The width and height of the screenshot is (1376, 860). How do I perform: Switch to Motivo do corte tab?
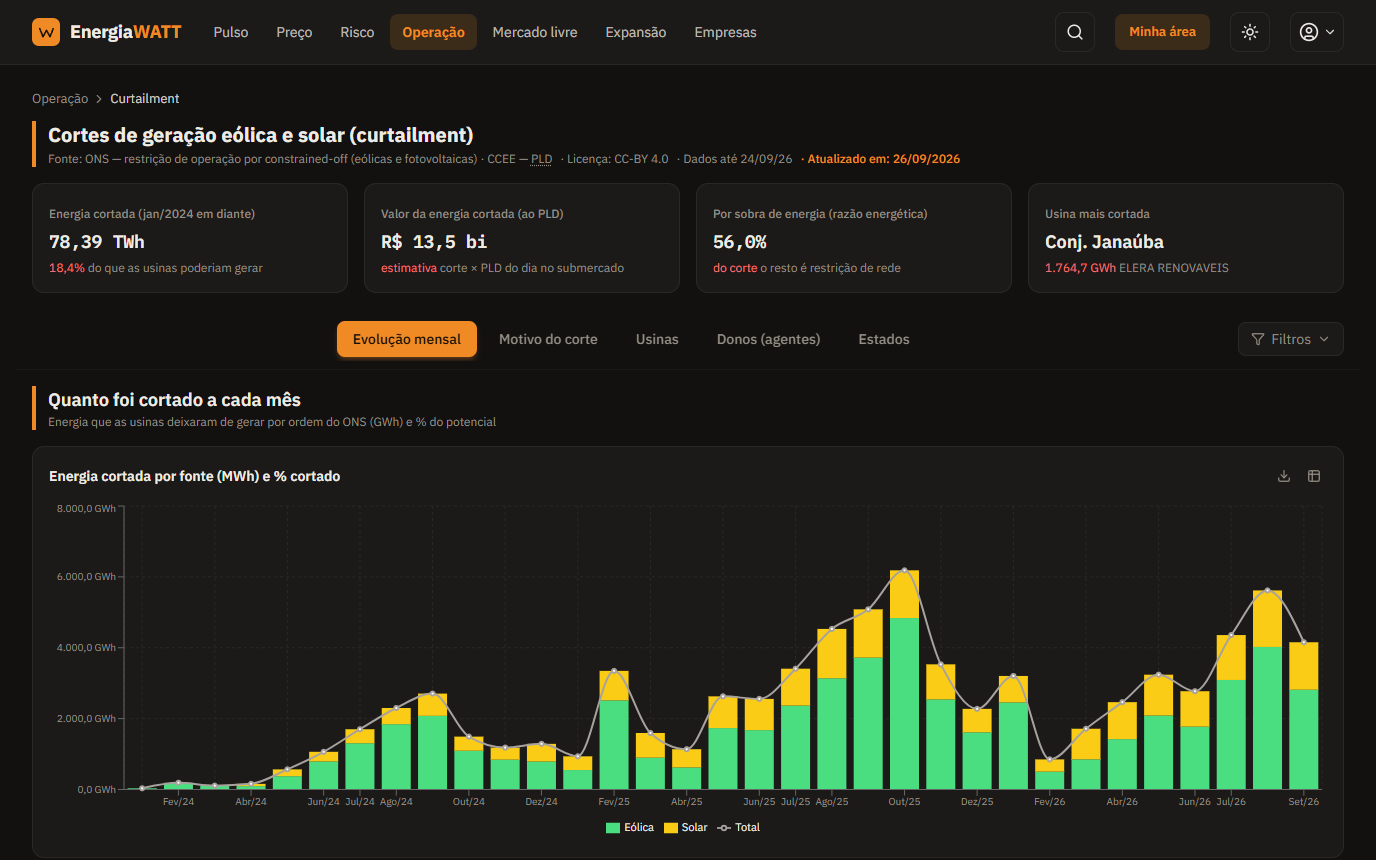548,339
